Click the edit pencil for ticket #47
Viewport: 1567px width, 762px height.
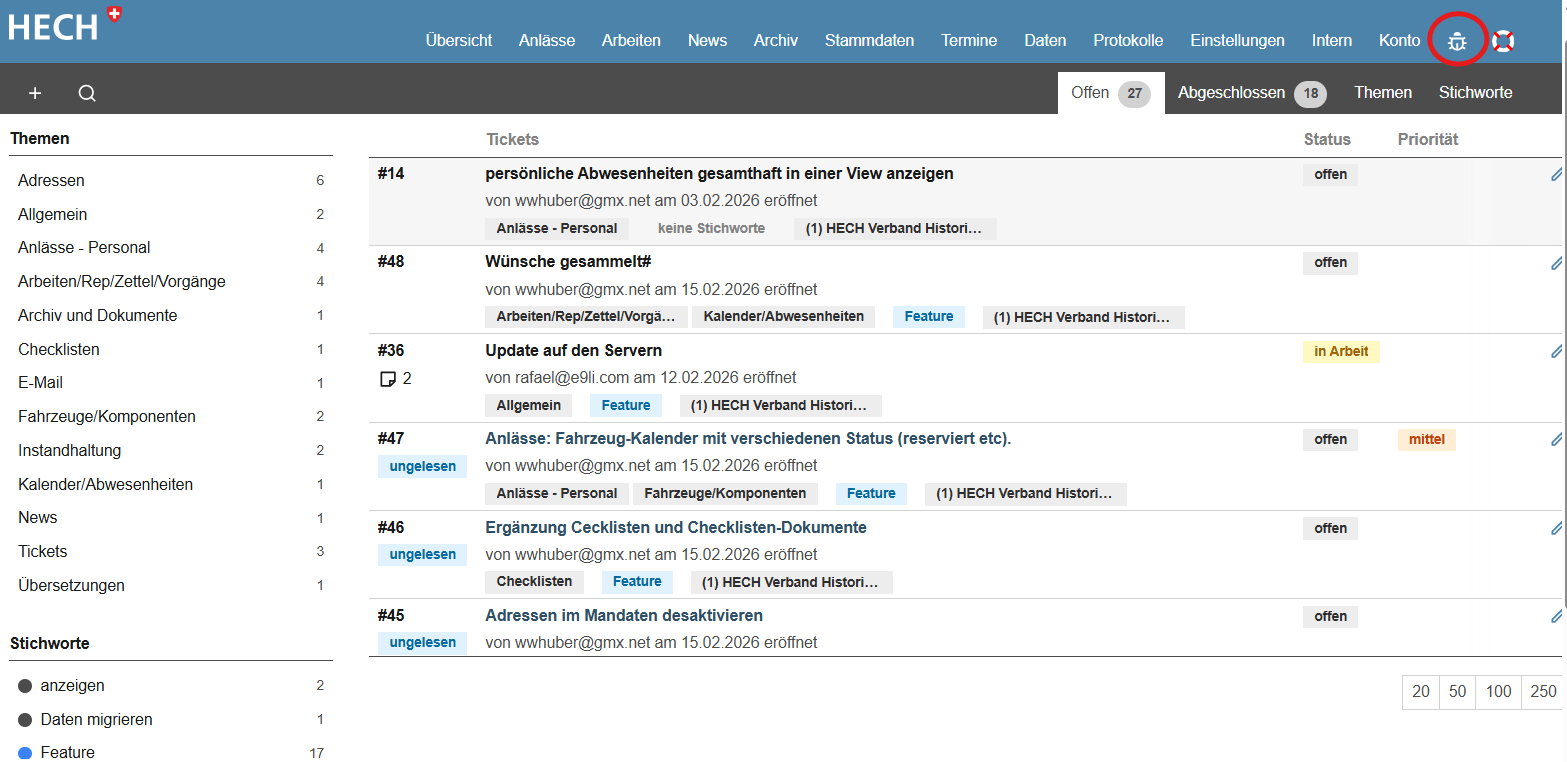click(1556, 439)
